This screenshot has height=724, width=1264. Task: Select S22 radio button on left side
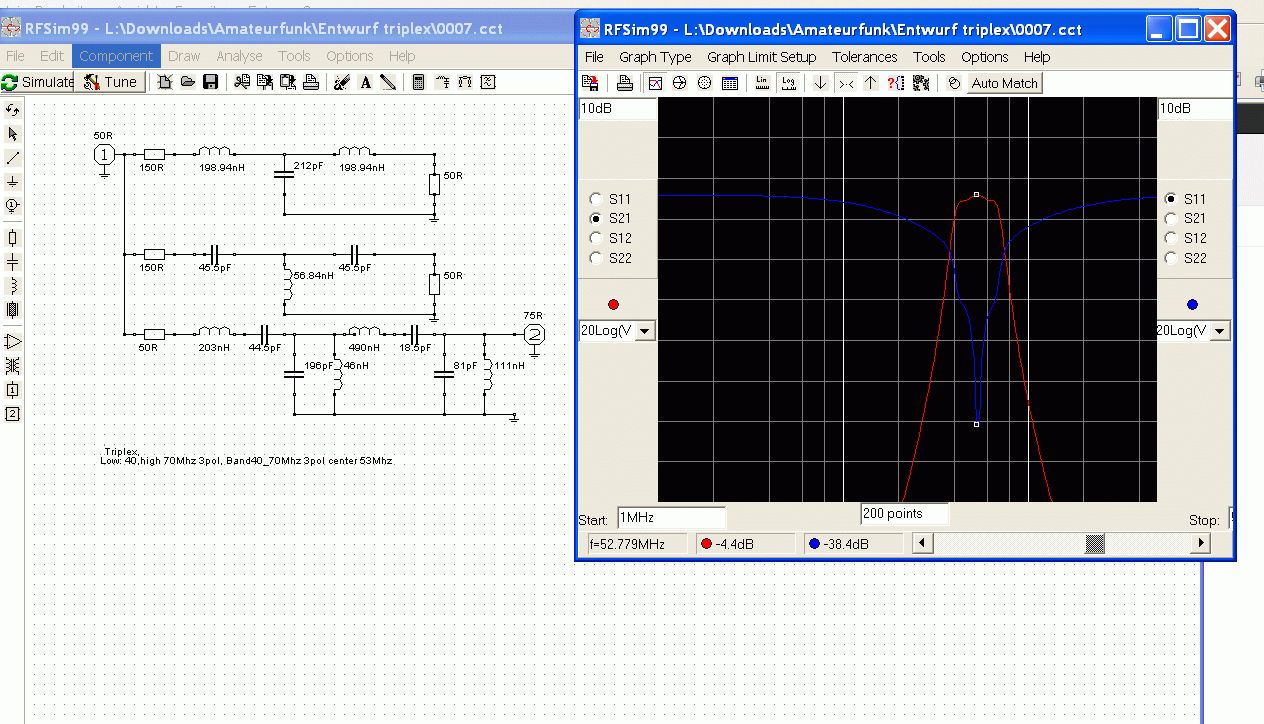coord(597,258)
